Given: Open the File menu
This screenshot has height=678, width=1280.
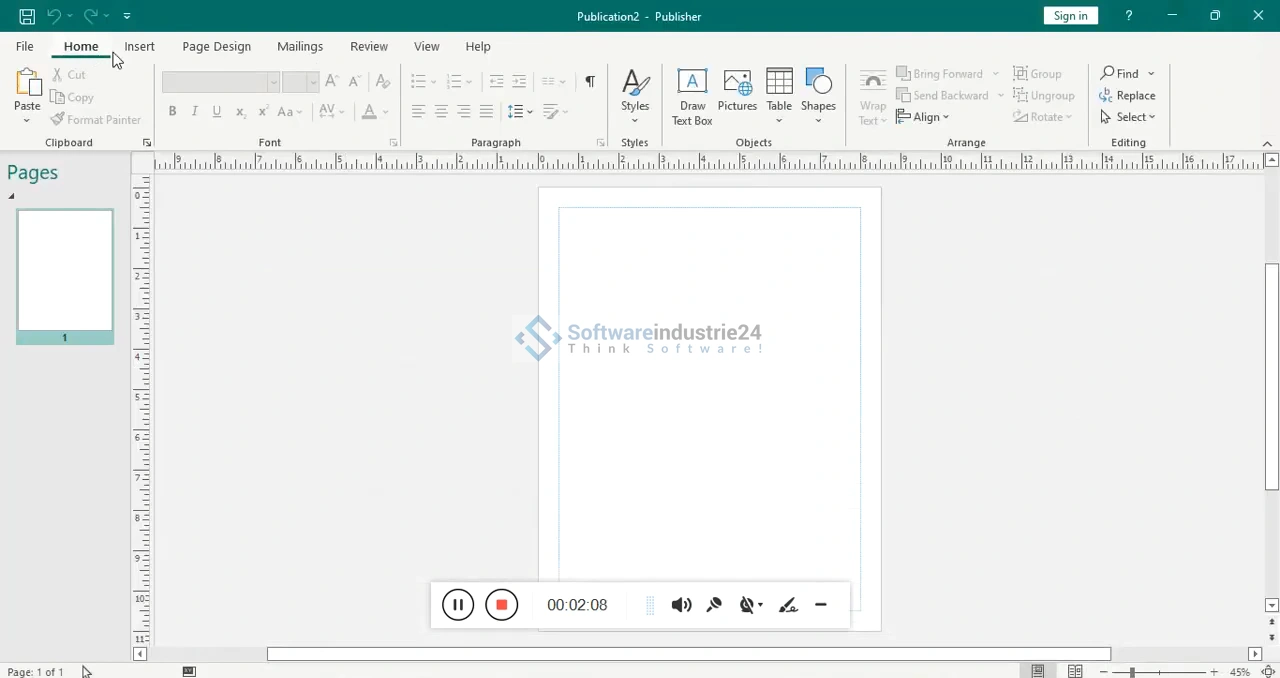Looking at the screenshot, I should [24, 46].
